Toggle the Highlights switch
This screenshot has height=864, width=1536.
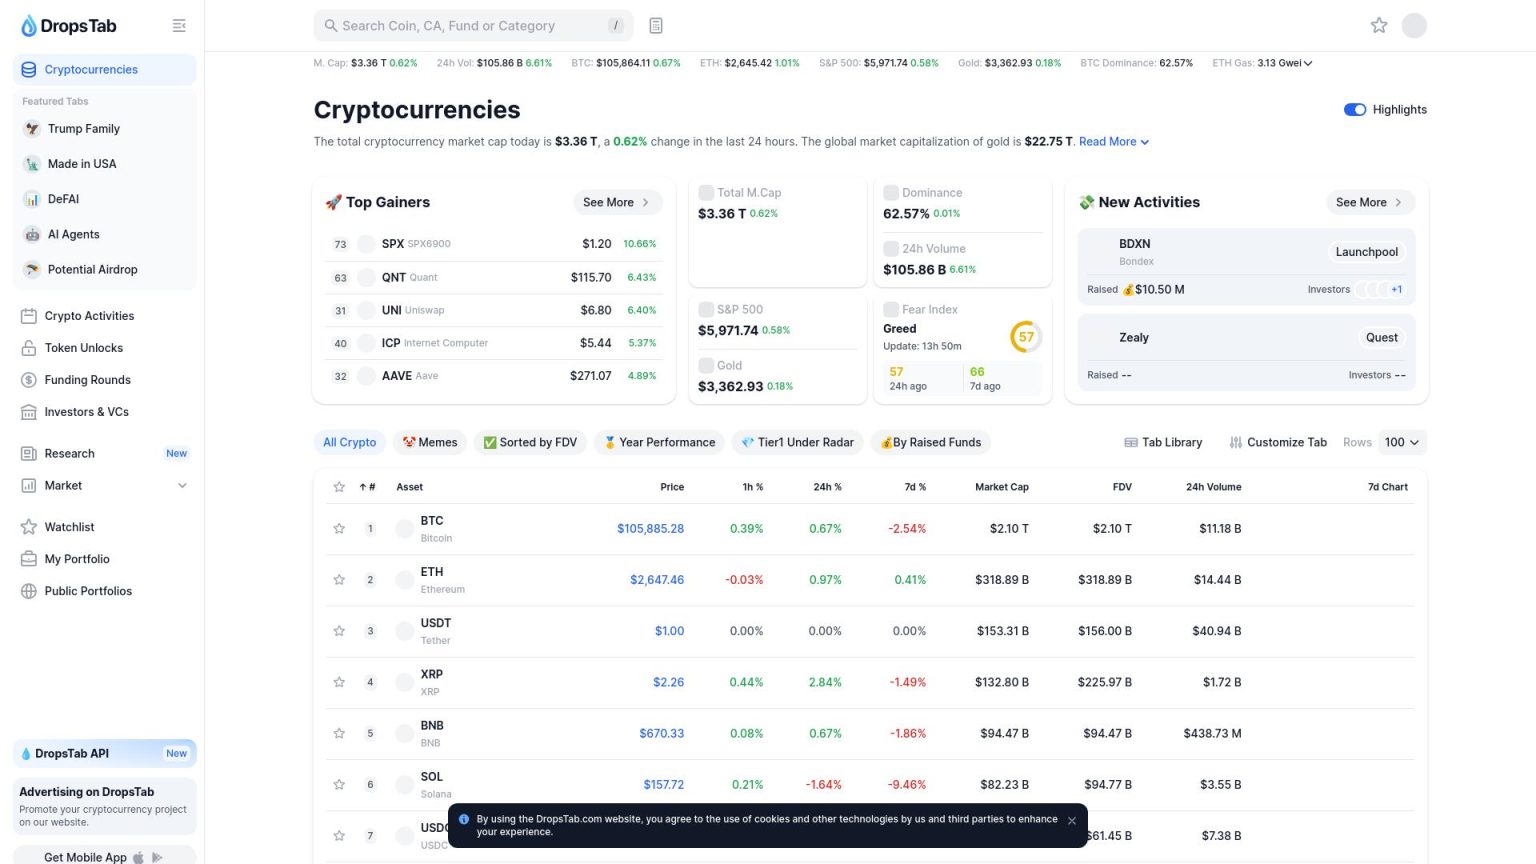1355,110
